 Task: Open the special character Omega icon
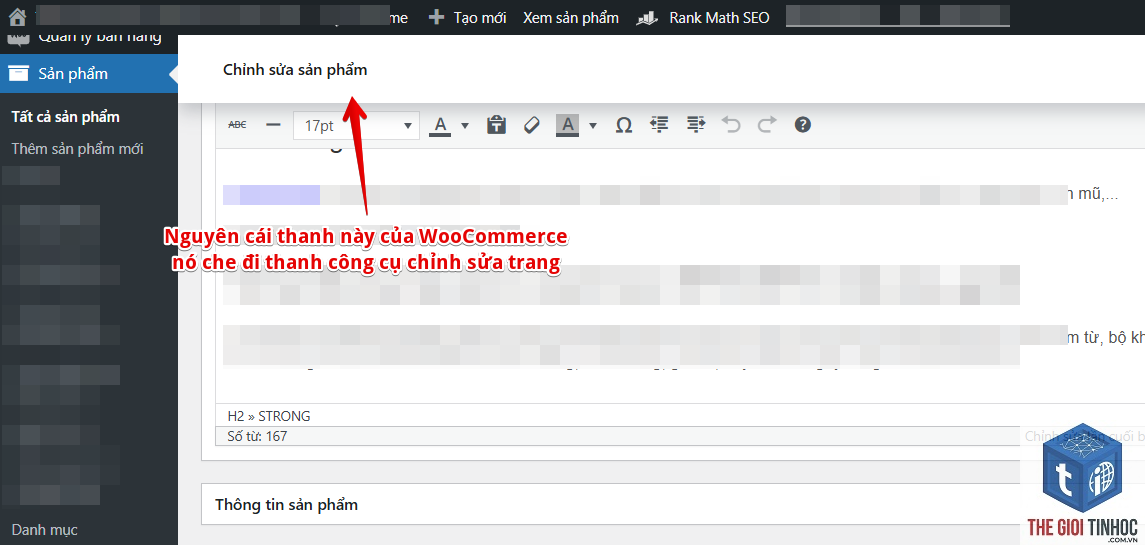[x=624, y=126]
